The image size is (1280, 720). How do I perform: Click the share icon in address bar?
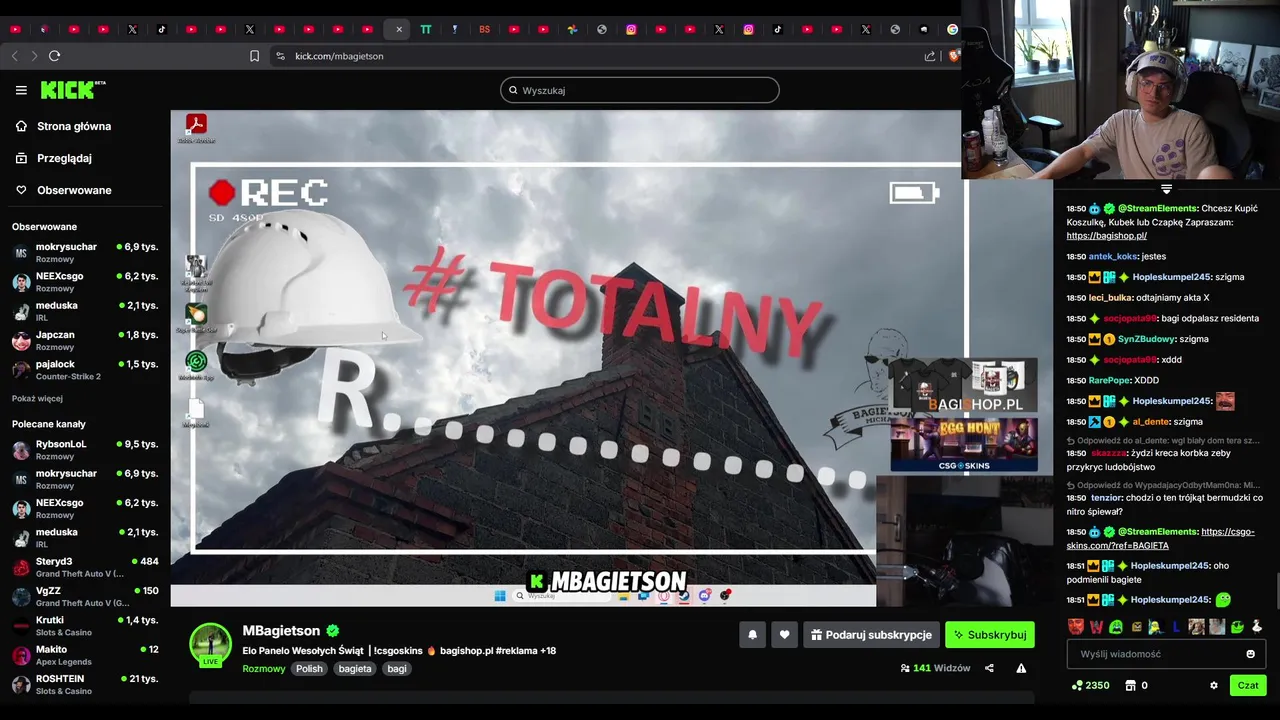930,56
